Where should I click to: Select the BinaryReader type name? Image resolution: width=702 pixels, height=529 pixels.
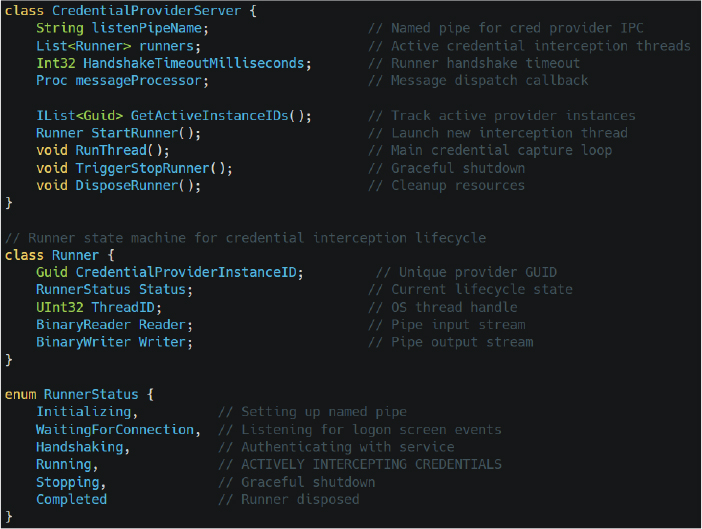pos(83,324)
